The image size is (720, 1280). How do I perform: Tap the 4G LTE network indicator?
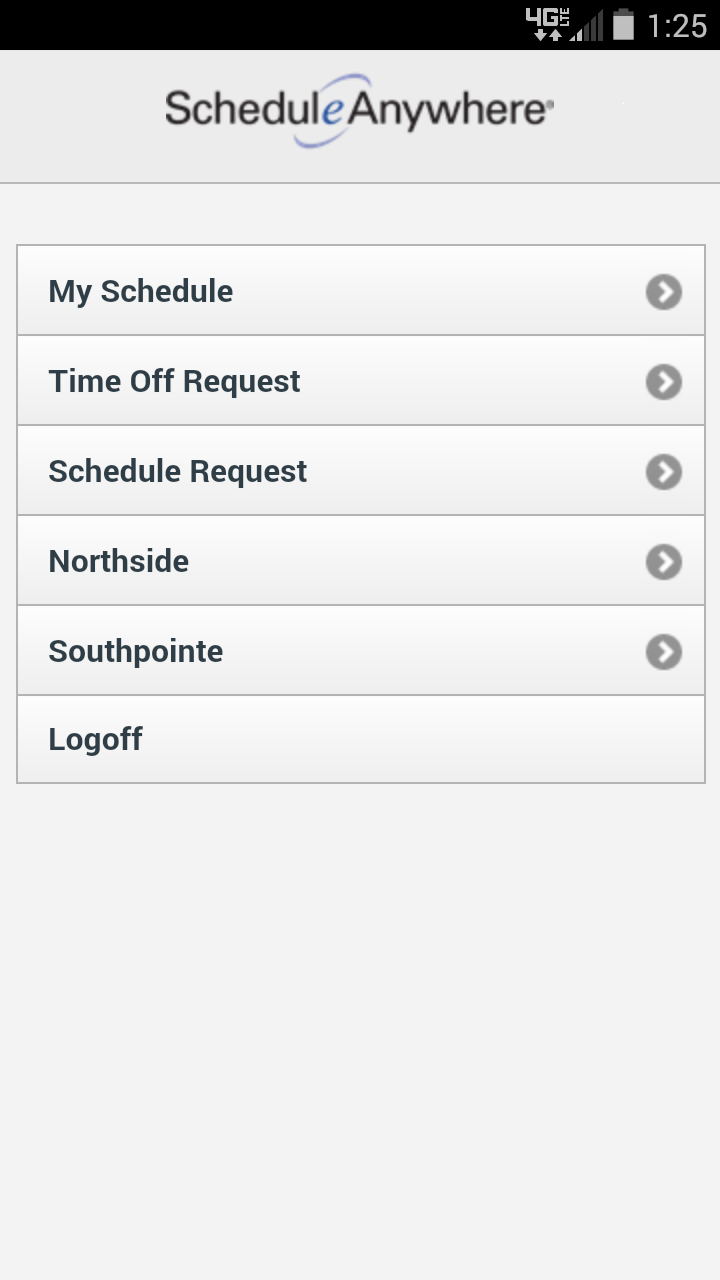click(x=548, y=17)
